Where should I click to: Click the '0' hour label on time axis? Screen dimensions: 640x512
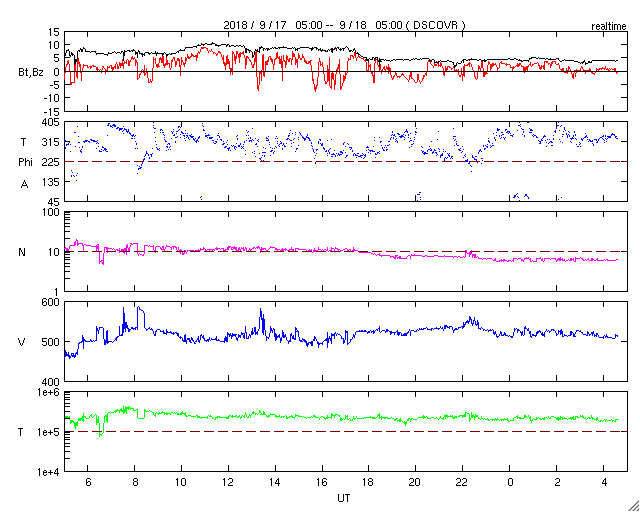pos(510,482)
